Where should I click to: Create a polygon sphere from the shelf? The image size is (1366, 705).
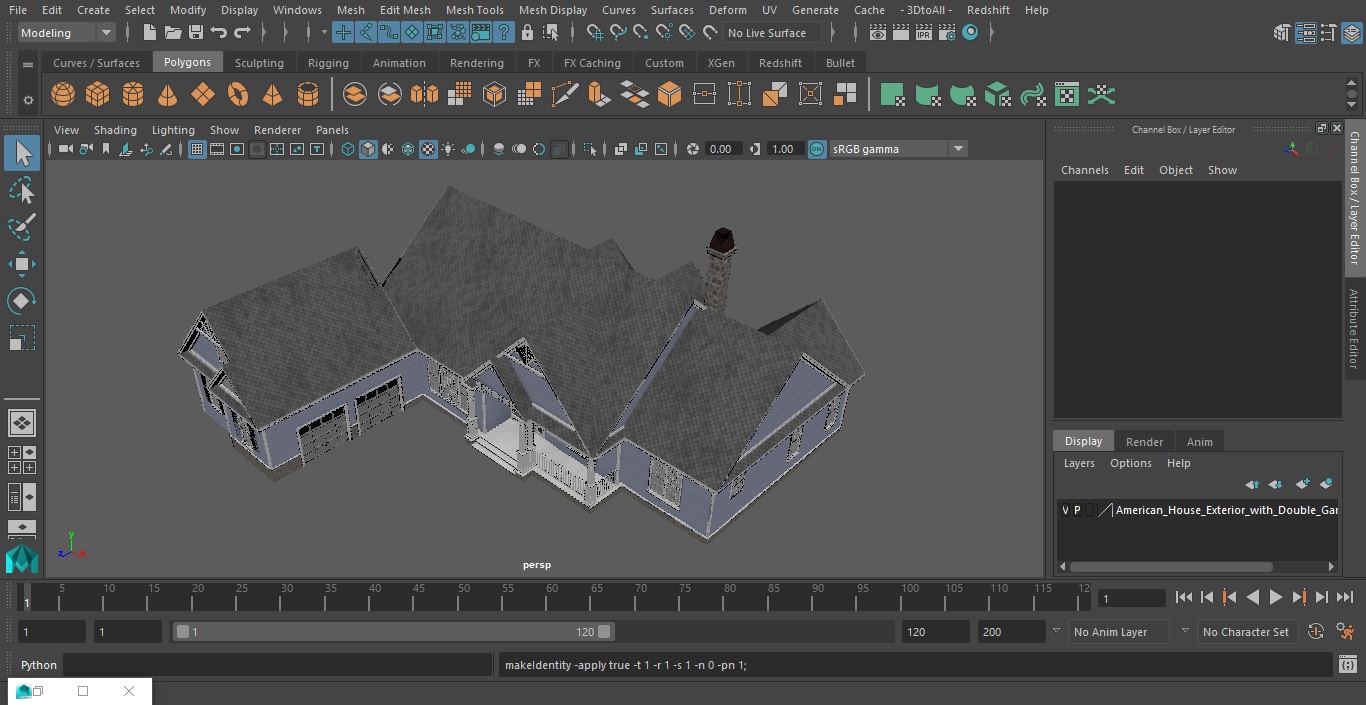point(63,95)
